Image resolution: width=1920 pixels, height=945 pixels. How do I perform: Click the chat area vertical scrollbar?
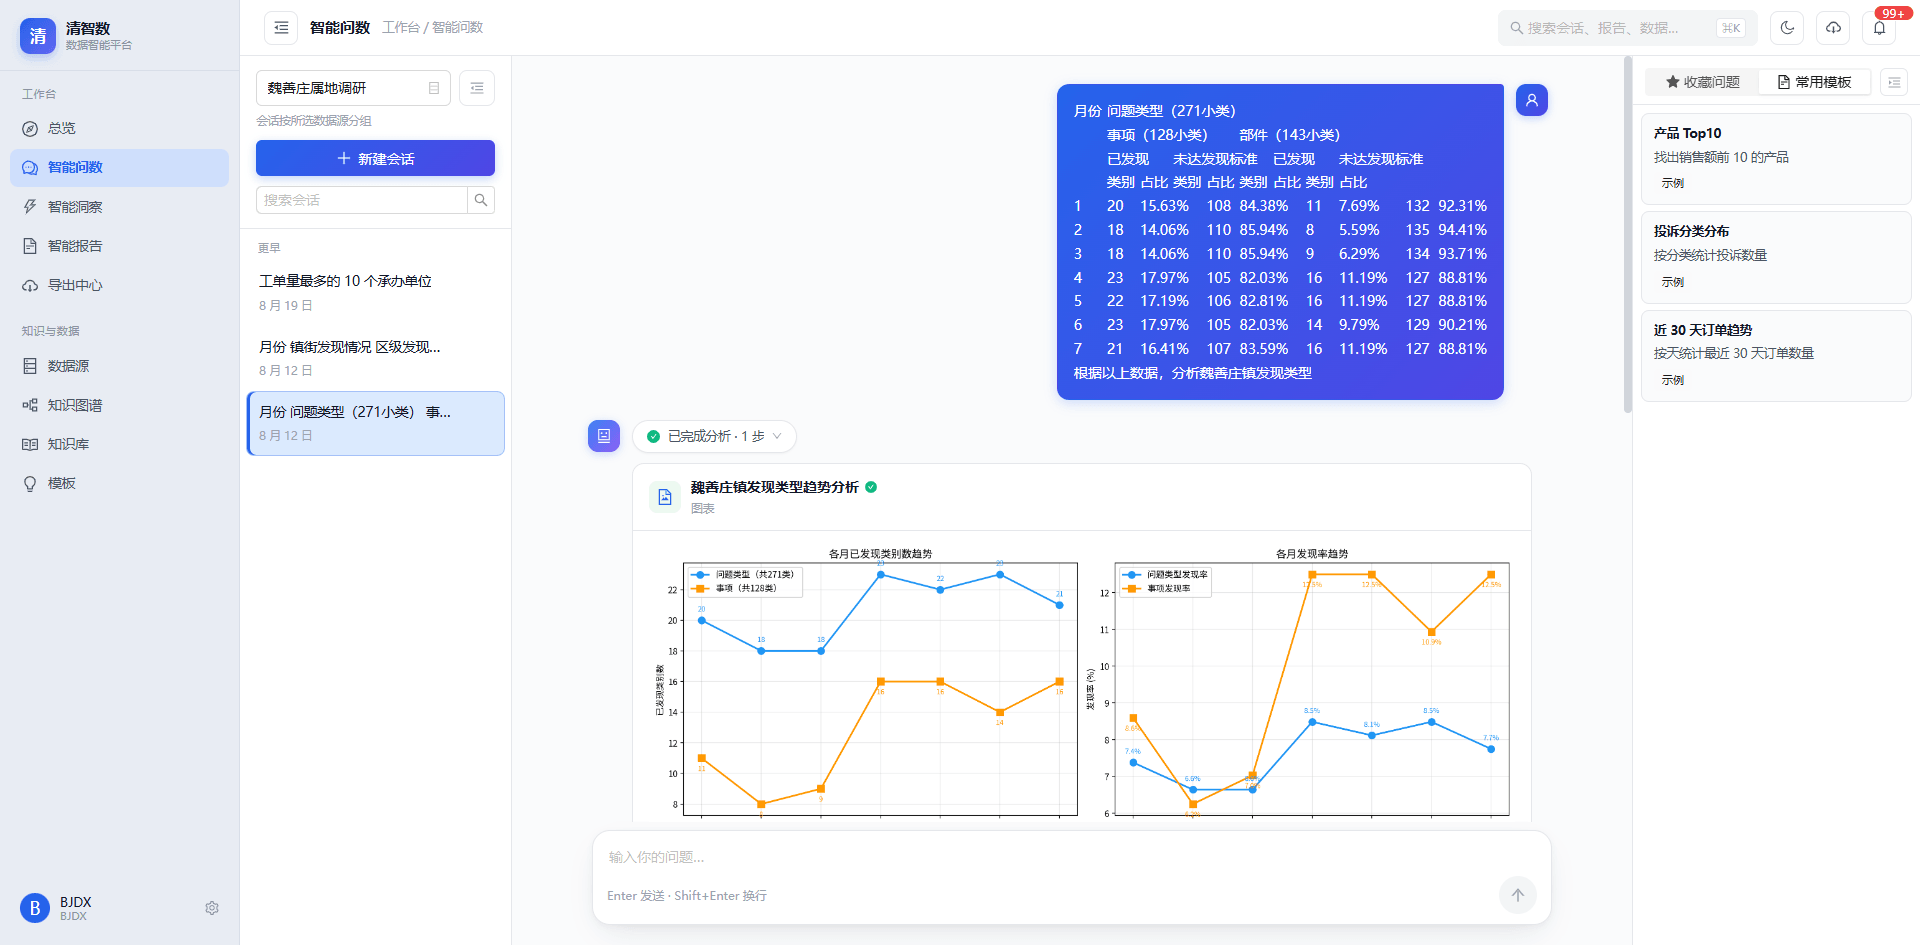pyautogui.click(x=1628, y=235)
